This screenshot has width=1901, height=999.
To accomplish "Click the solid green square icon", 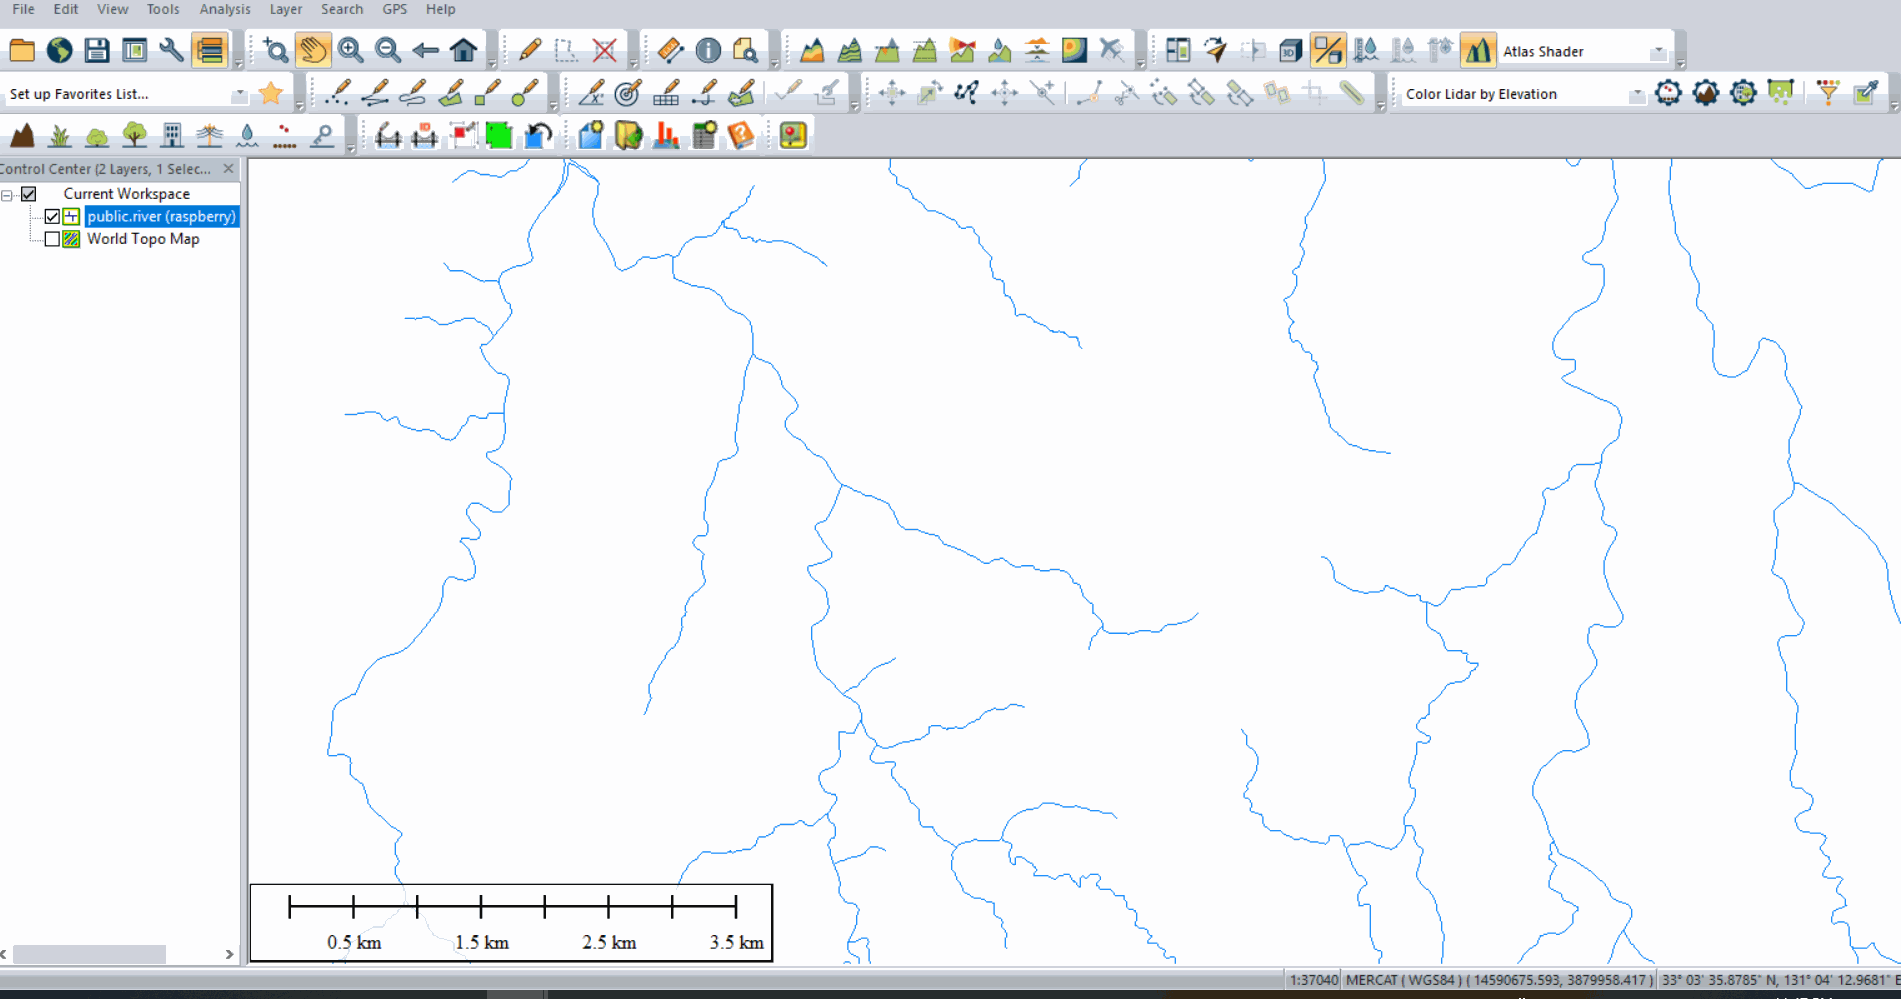I will (499, 135).
